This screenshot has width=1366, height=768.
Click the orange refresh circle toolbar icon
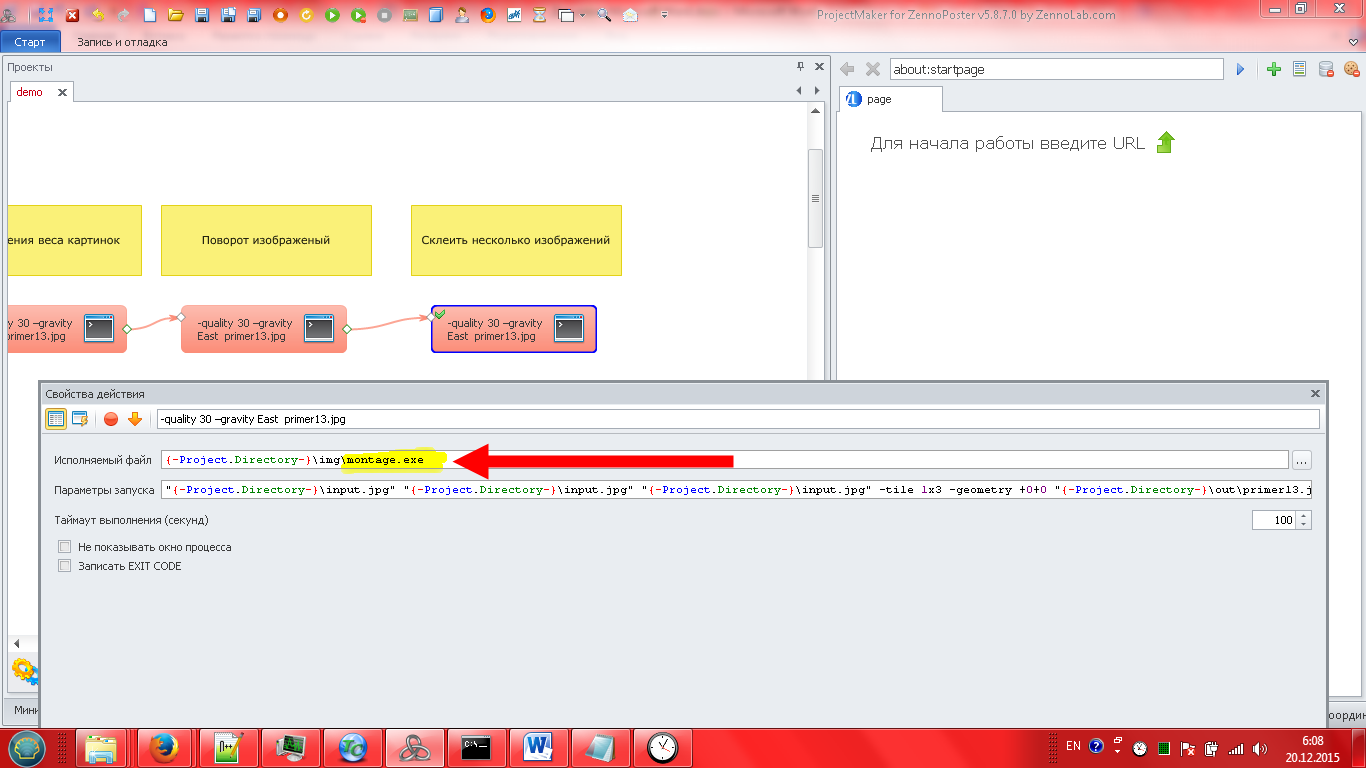[x=306, y=14]
